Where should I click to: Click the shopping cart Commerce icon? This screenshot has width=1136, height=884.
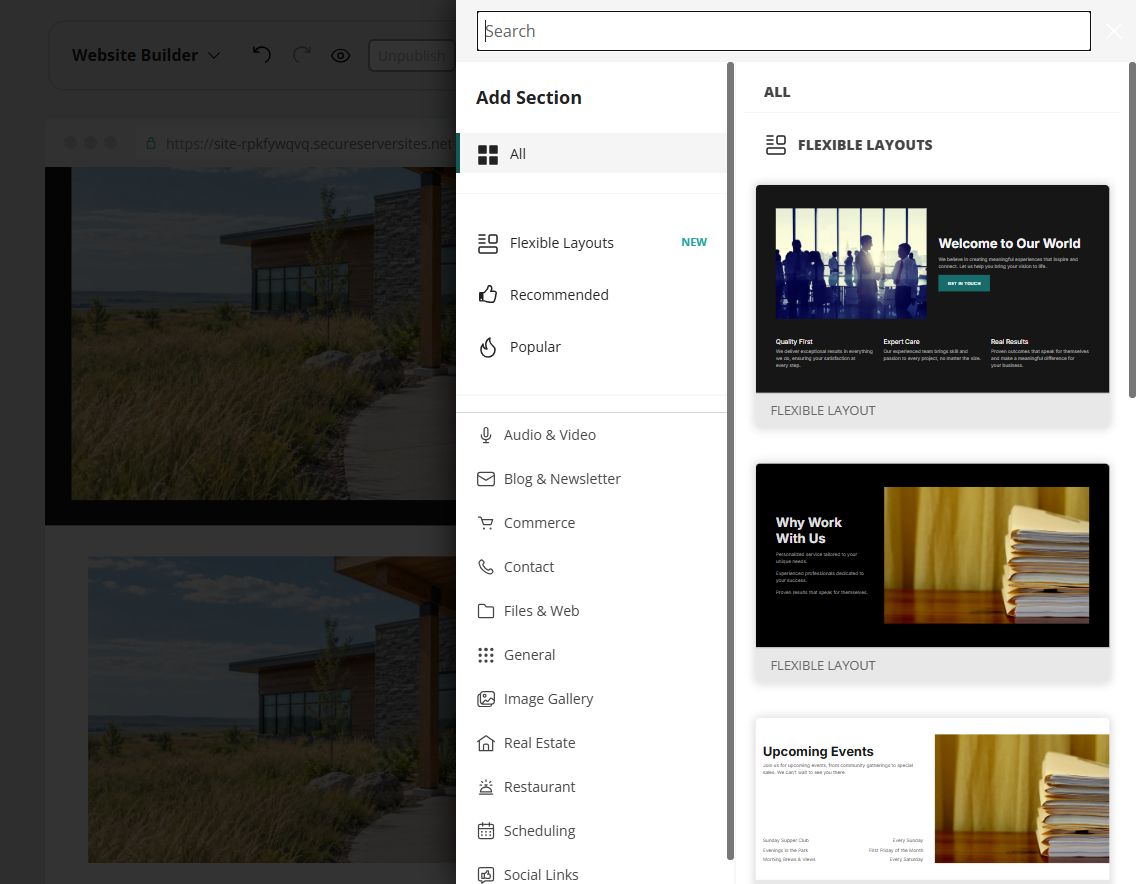point(485,523)
